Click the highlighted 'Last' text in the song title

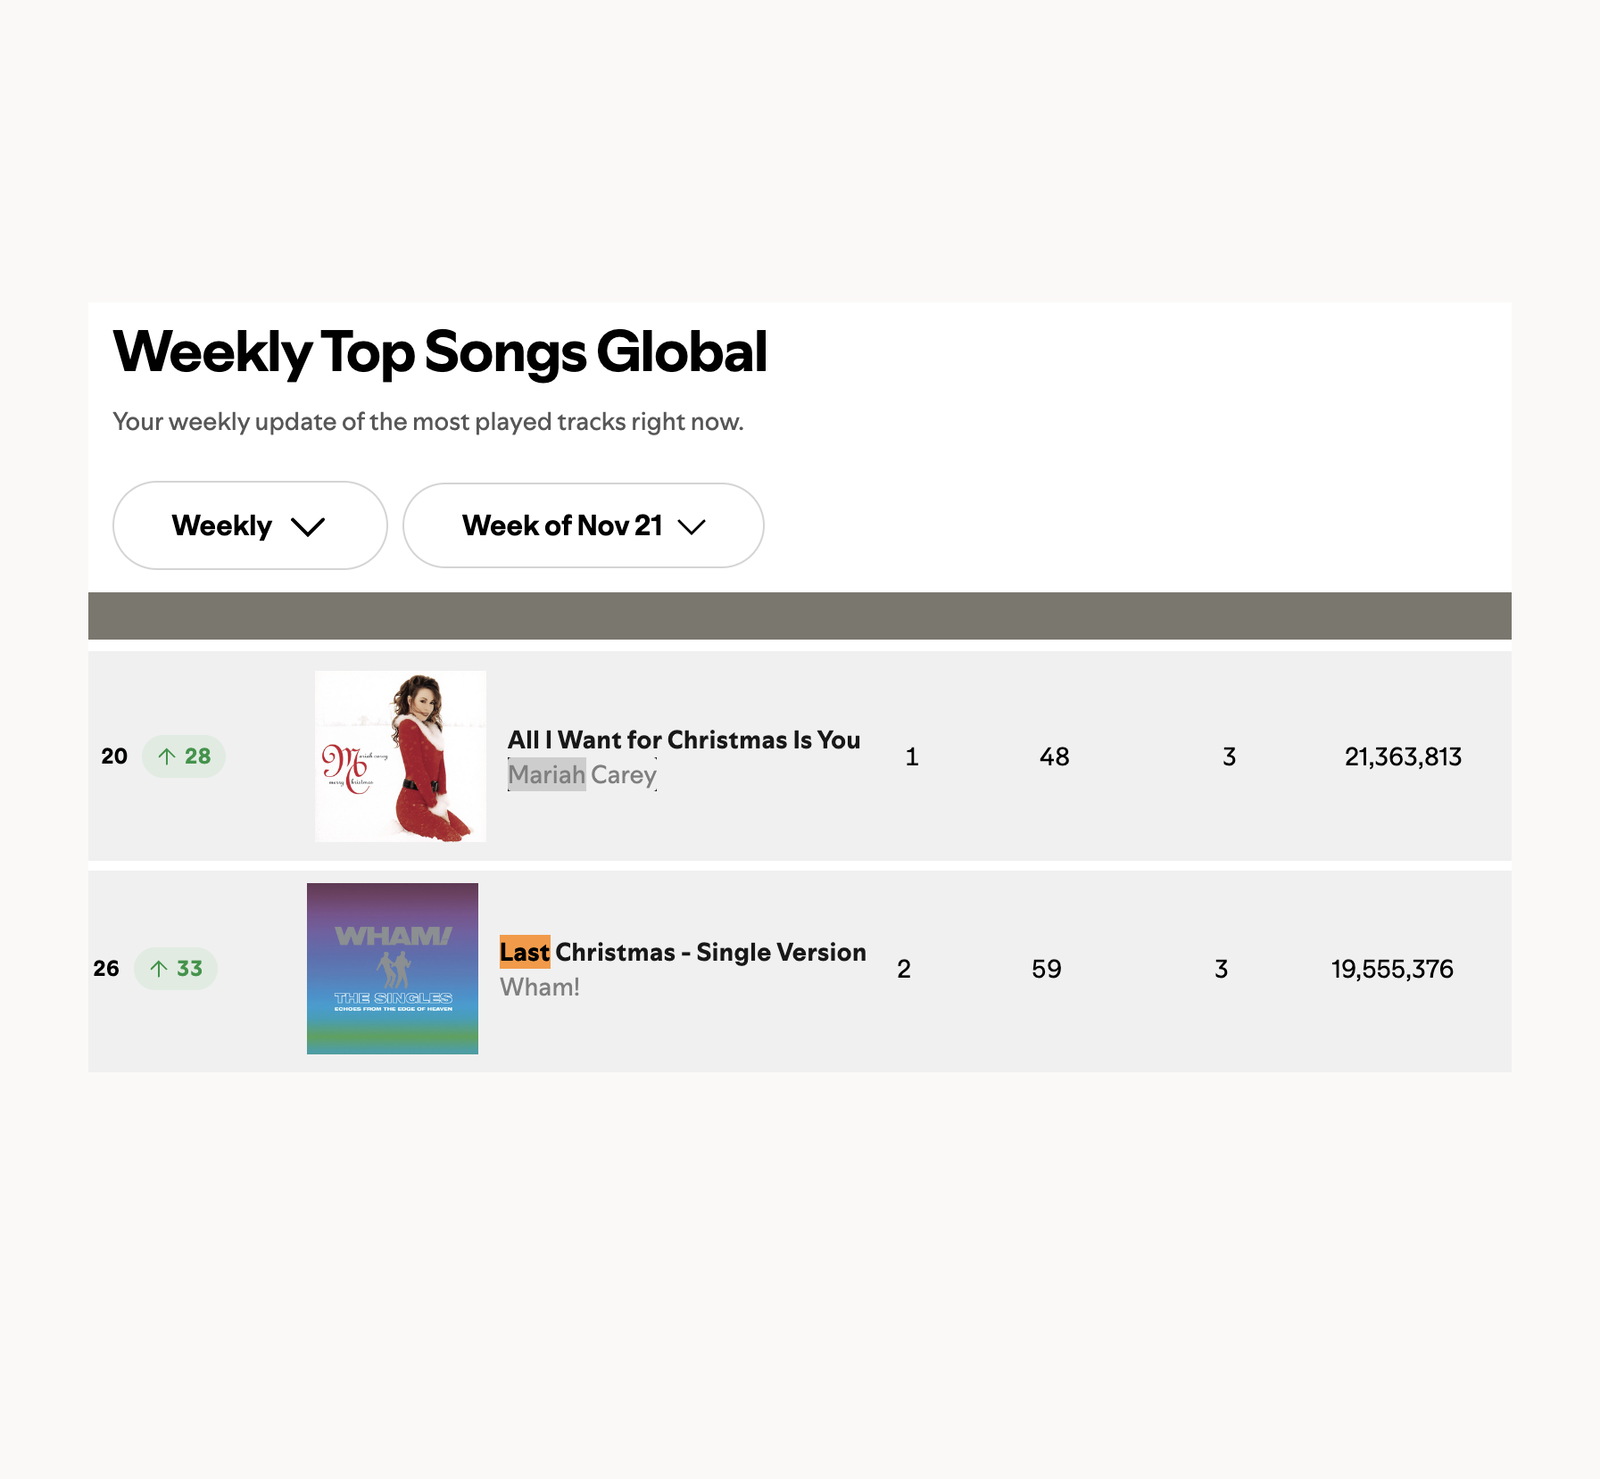(x=524, y=952)
